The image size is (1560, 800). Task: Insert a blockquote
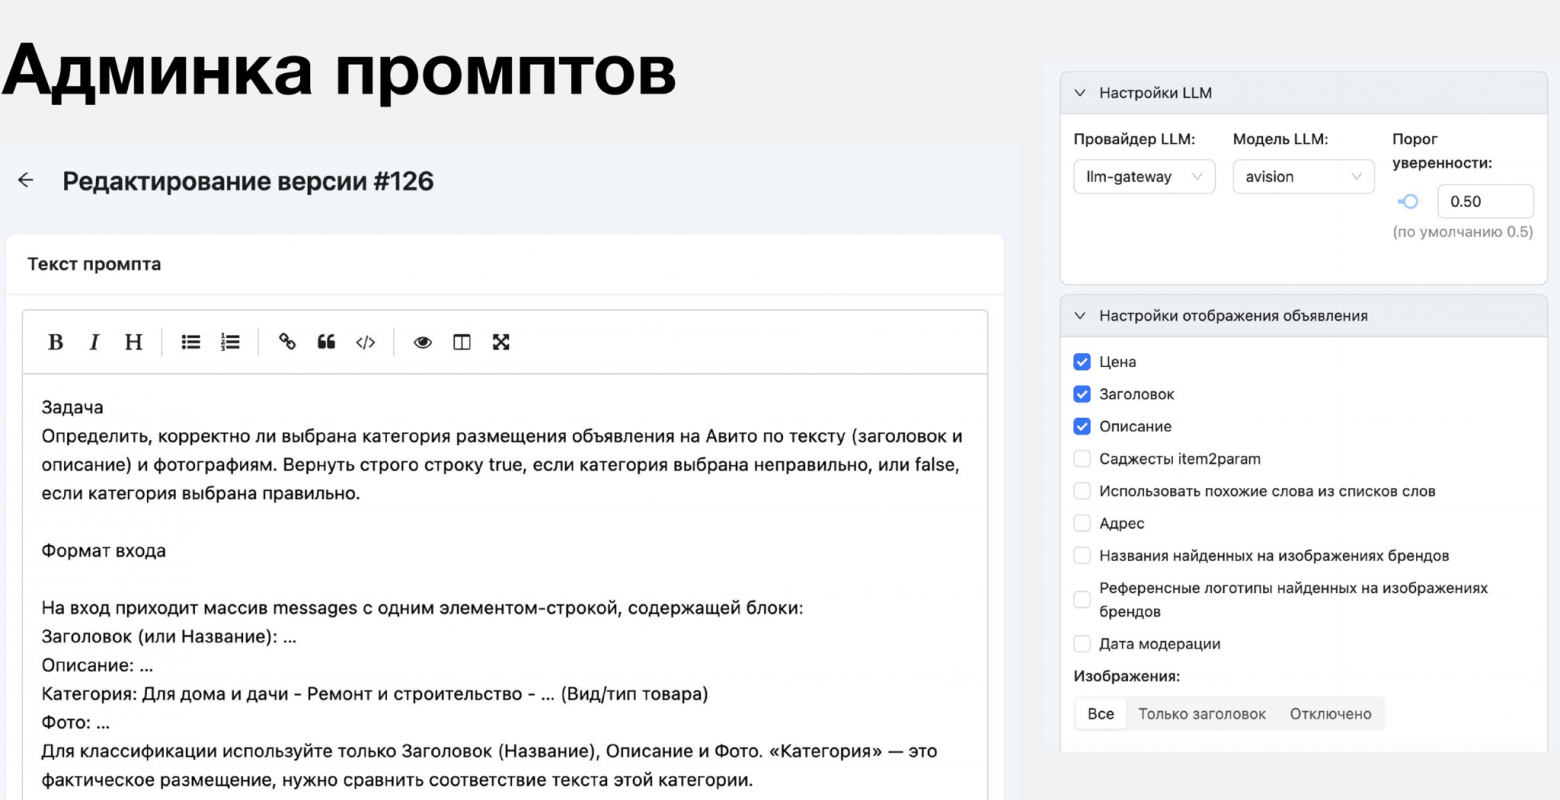pyautogui.click(x=326, y=342)
